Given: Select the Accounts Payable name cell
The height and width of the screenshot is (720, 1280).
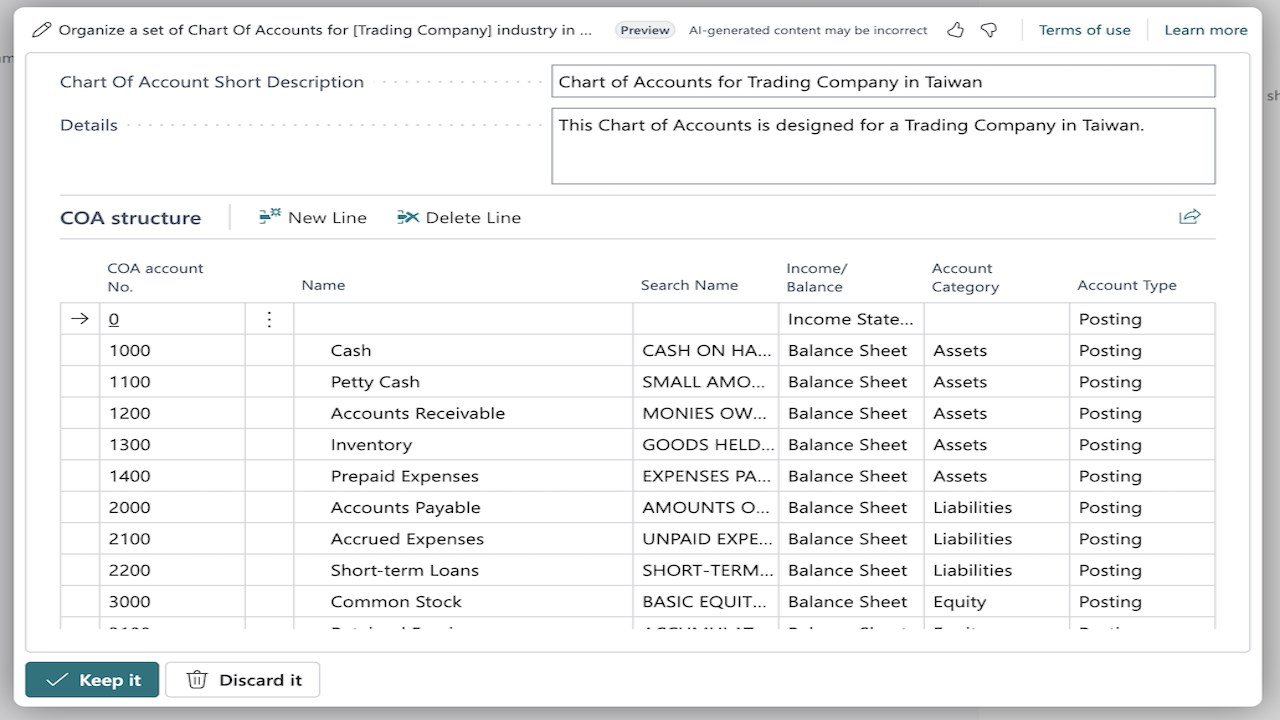Looking at the screenshot, I should point(463,507).
